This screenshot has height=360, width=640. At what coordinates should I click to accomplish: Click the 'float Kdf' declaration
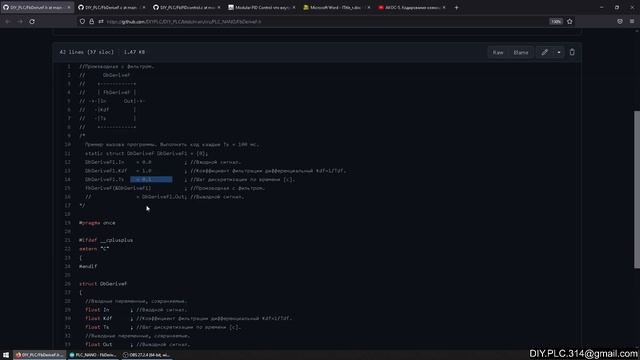pyautogui.click(x=98, y=318)
